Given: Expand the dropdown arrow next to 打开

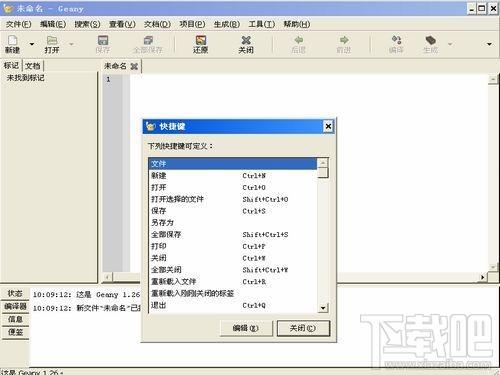Looking at the screenshot, I should click(x=71, y=44).
